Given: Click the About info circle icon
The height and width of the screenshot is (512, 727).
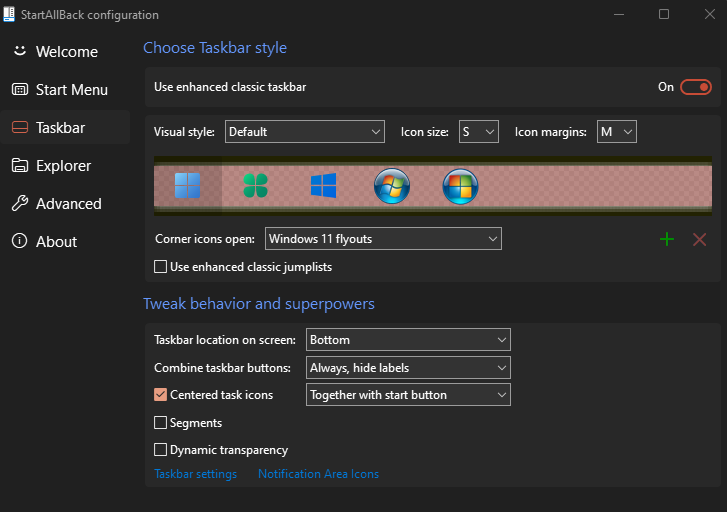Looking at the screenshot, I should click(19, 241).
